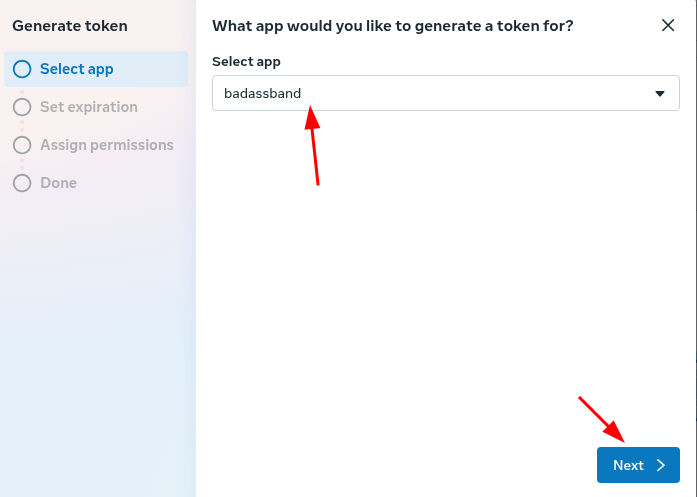Click dotted connector above the Done step
Screen dimensions: 697x497
(x=22, y=164)
